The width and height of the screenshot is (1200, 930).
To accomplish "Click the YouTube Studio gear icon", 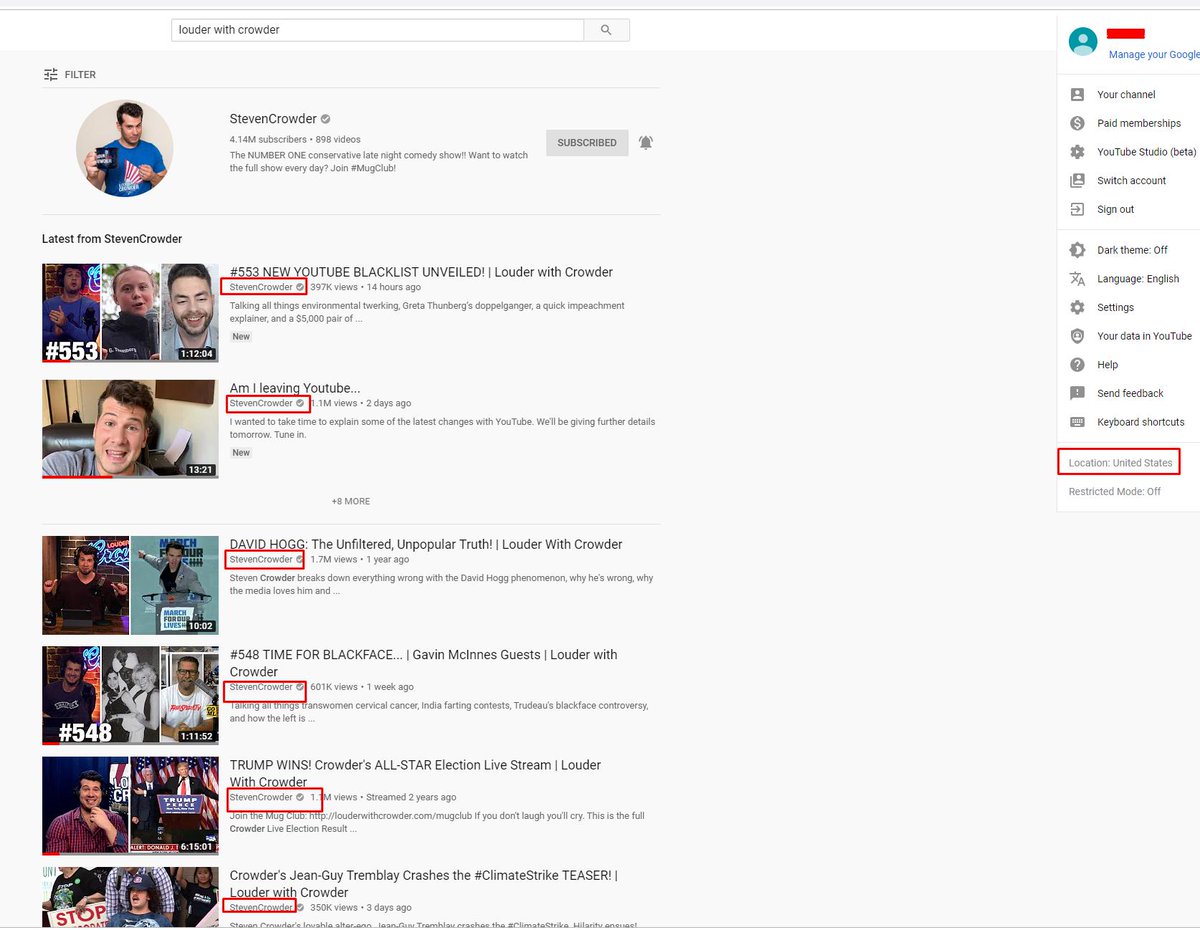I will click(x=1077, y=152).
